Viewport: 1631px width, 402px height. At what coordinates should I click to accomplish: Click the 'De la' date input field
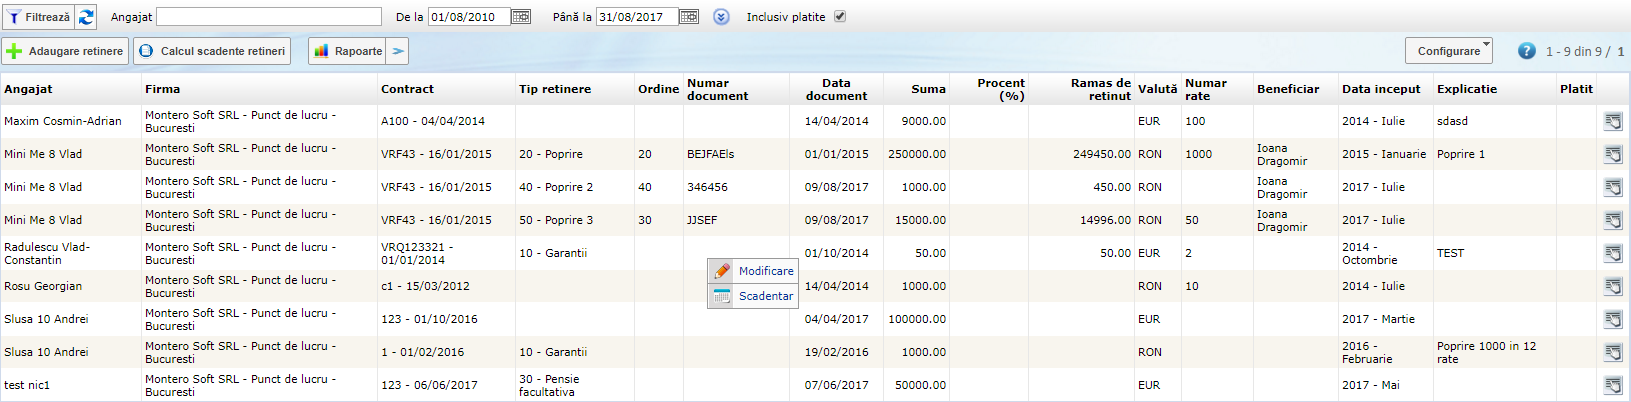[x=468, y=17]
